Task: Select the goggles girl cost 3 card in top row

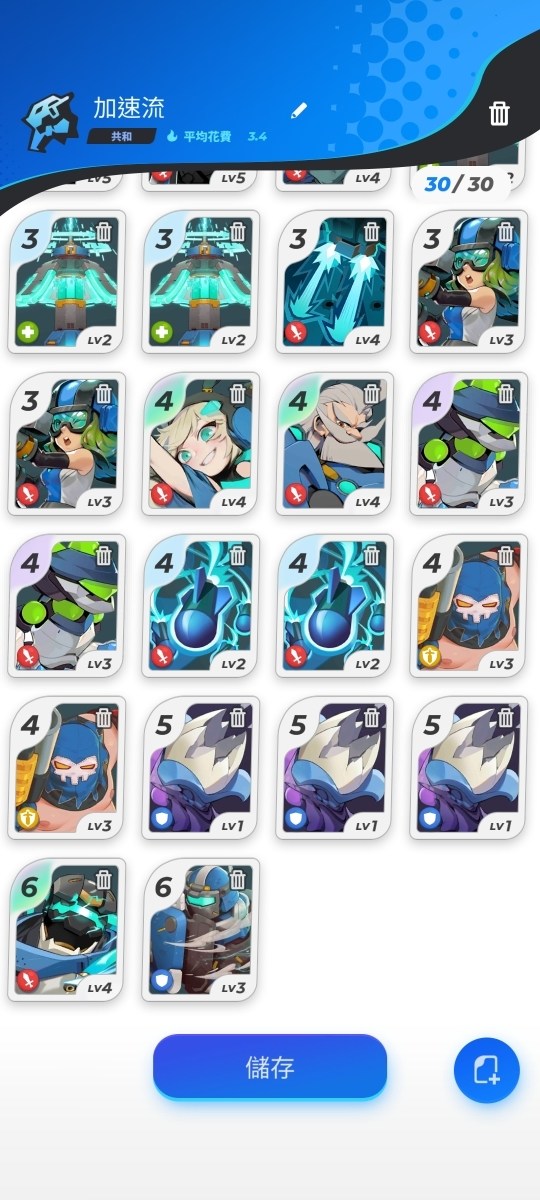Action: (x=469, y=282)
